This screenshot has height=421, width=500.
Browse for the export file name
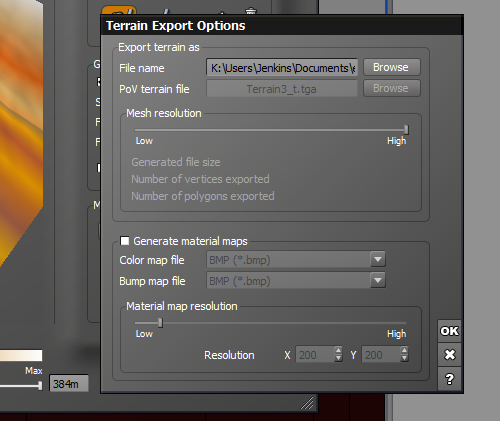click(x=392, y=67)
